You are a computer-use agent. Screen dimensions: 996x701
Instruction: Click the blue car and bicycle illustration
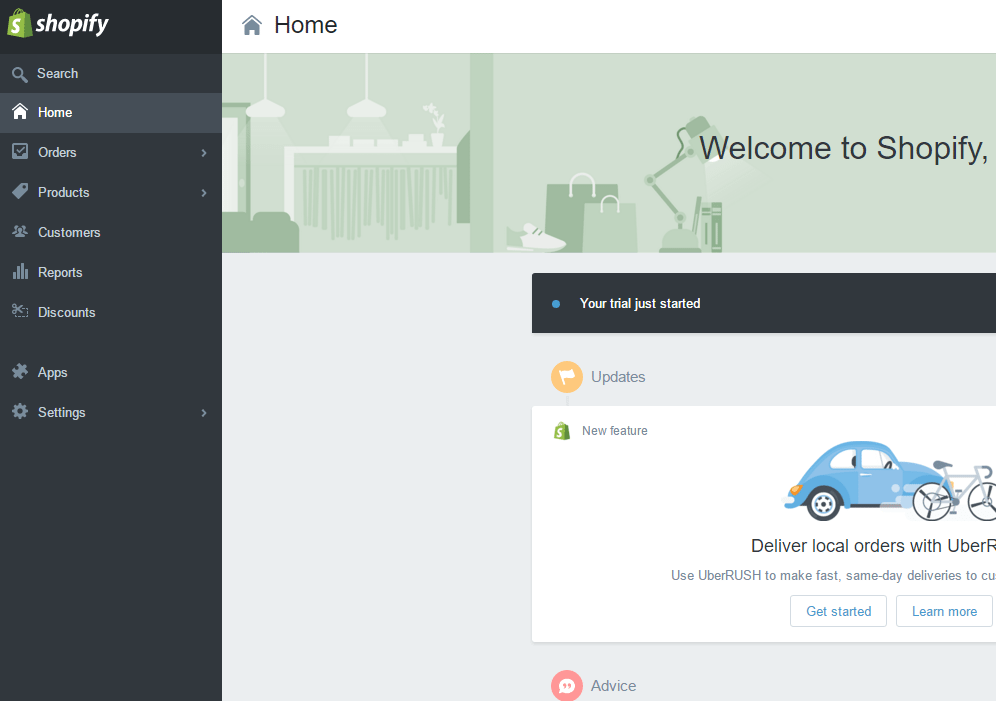pos(889,481)
